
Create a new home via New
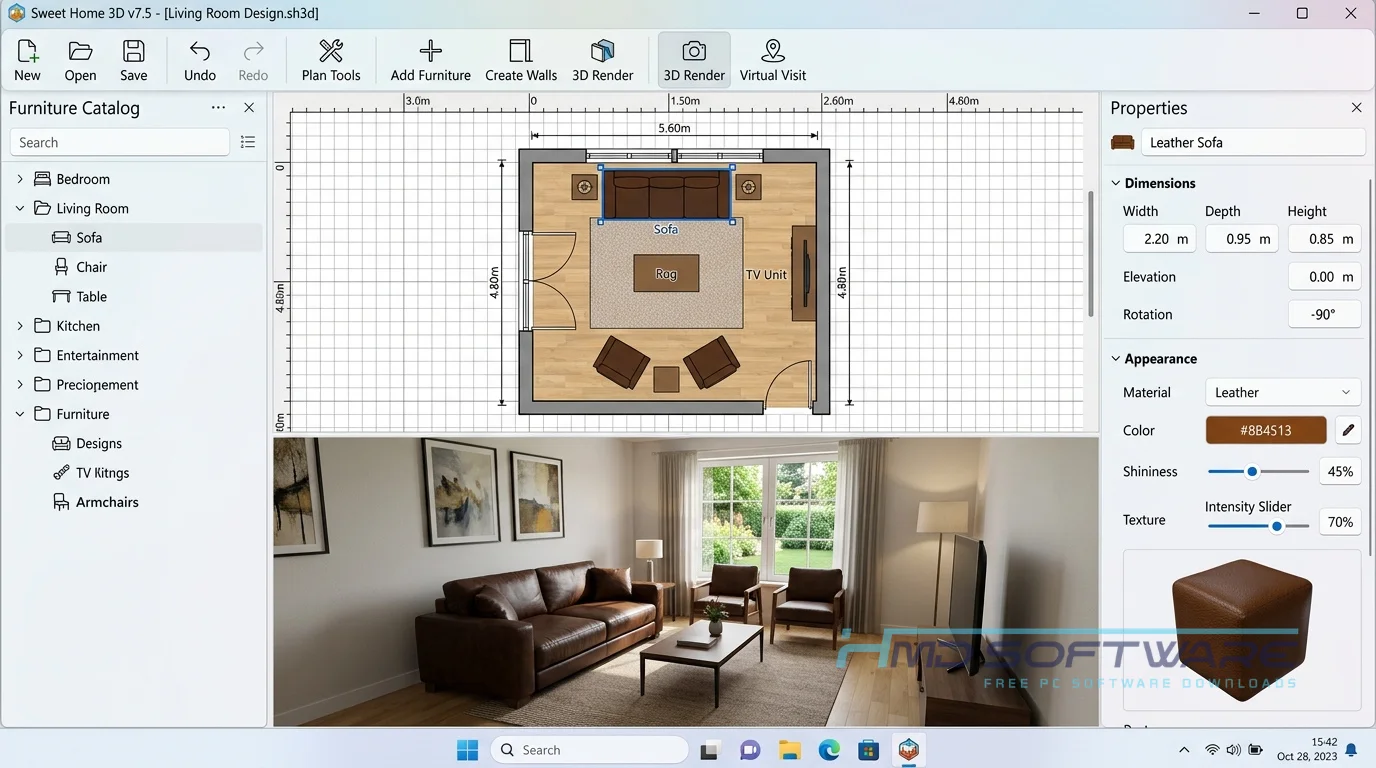click(x=27, y=60)
